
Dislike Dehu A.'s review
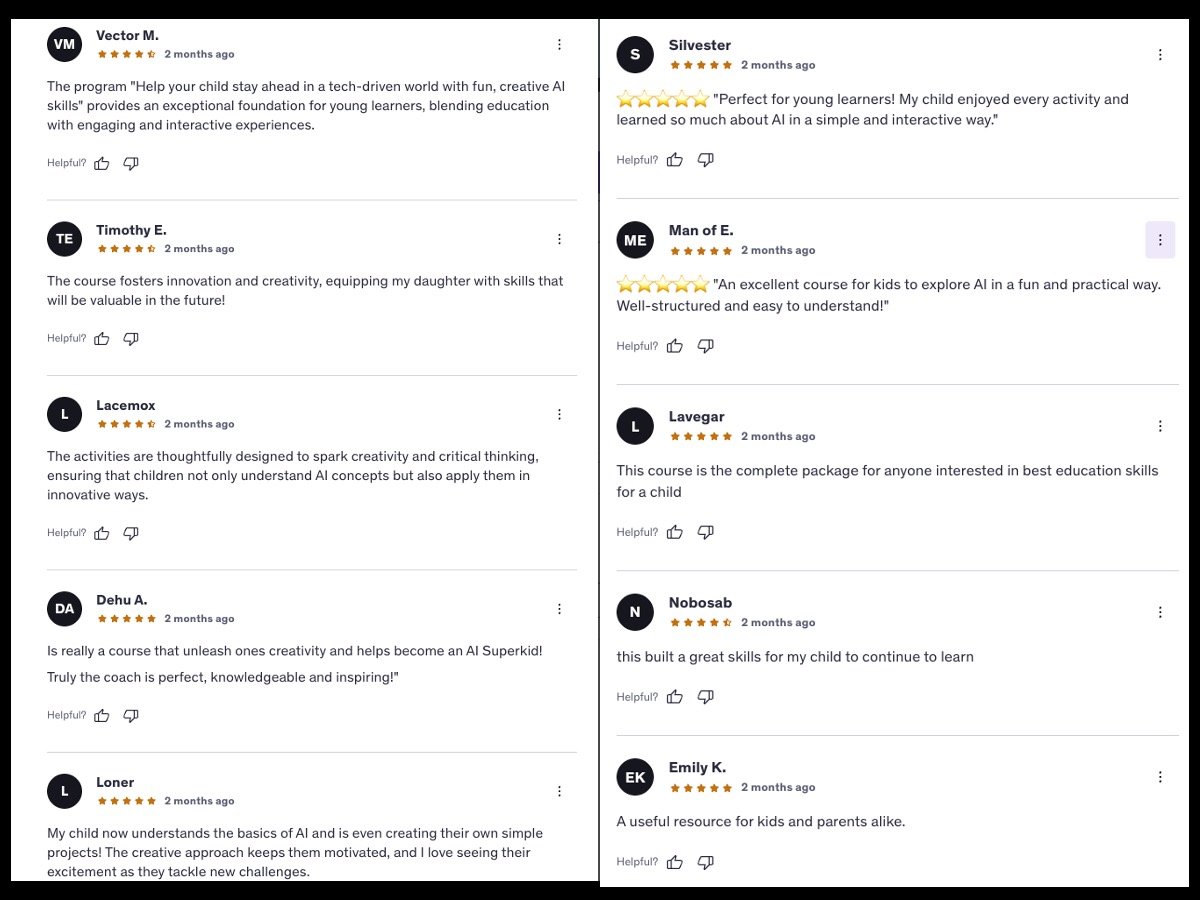[x=131, y=716]
